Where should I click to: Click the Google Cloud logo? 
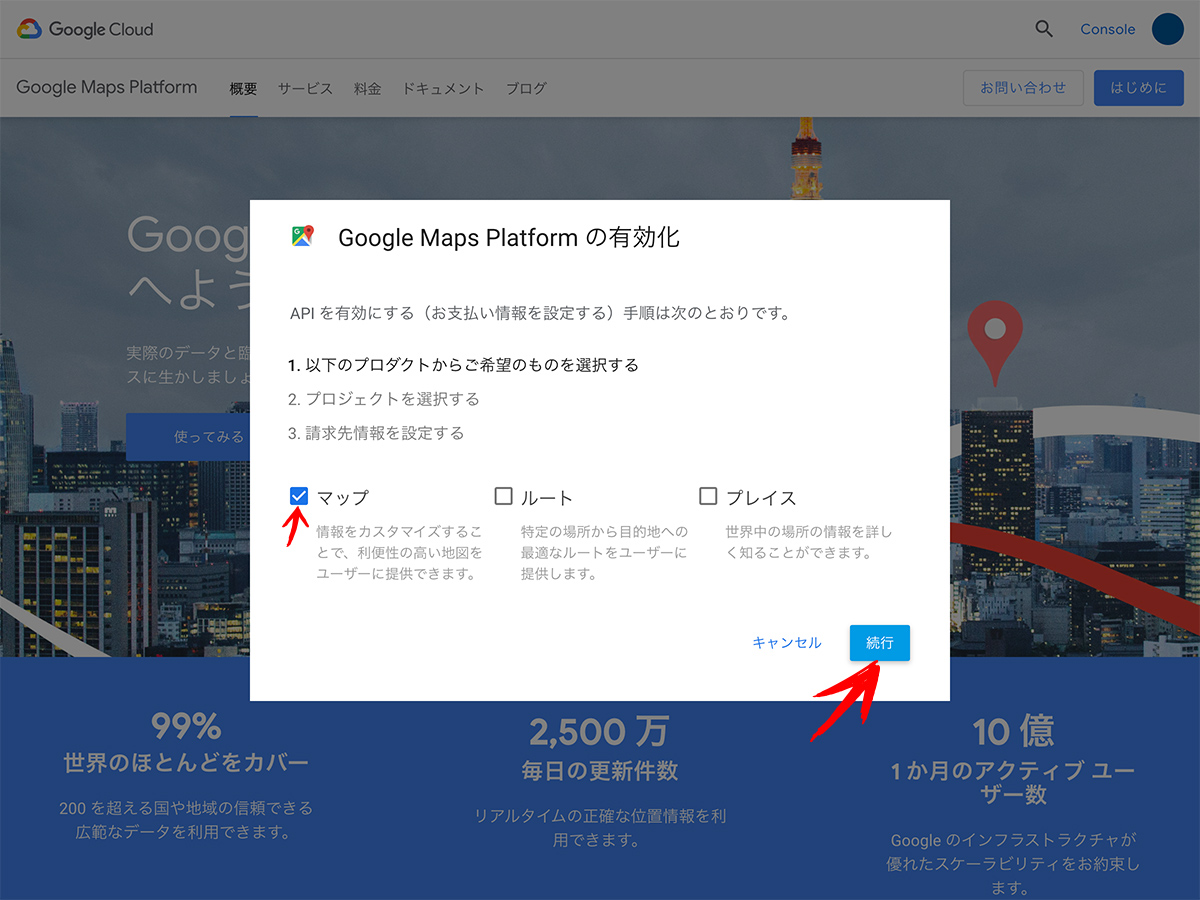[84, 29]
